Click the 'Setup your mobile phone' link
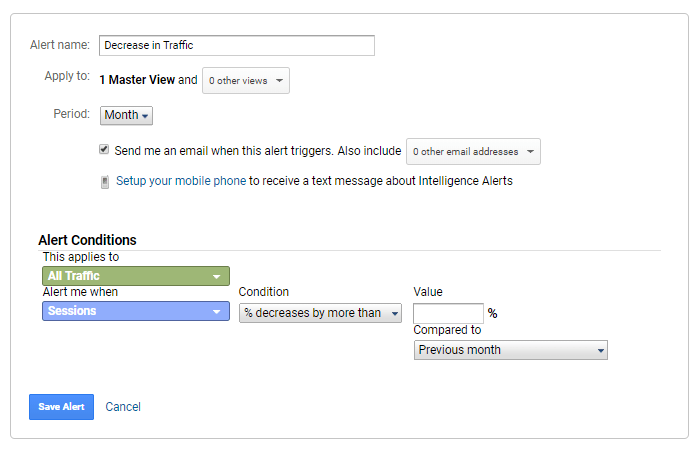The width and height of the screenshot is (698, 449). click(x=180, y=181)
